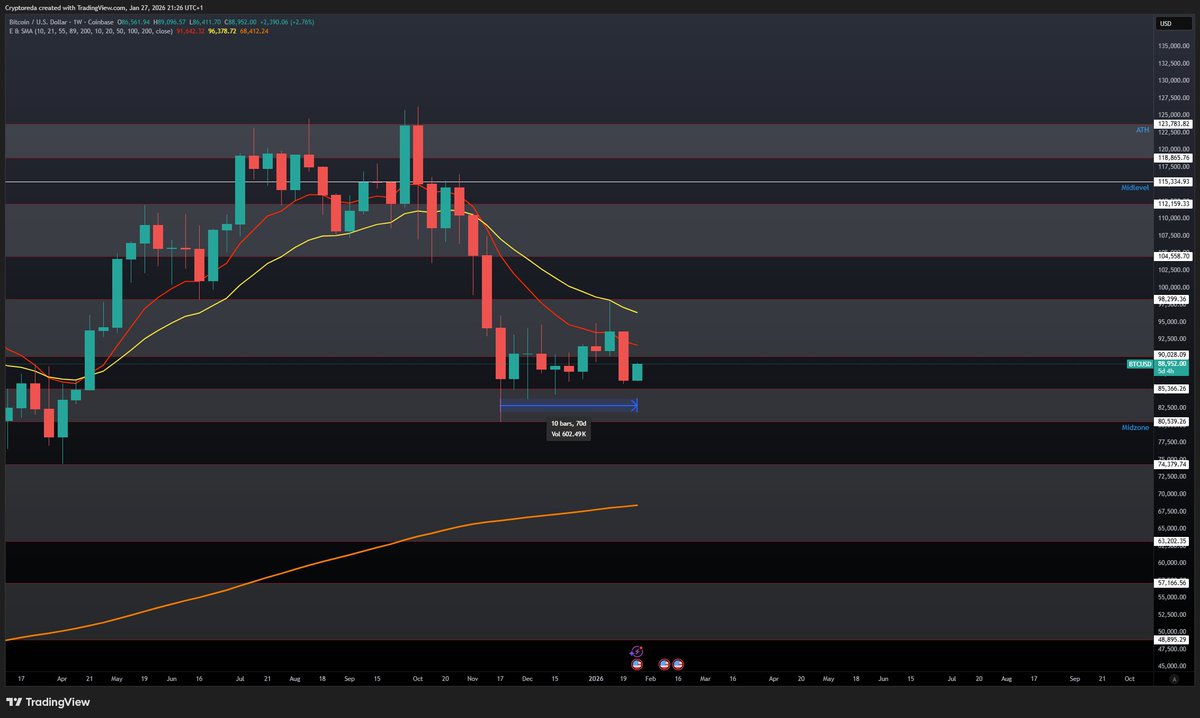Select the 2026 label on the time axis
The width and height of the screenshot is (1200, 718).
(x=597, y=678)
